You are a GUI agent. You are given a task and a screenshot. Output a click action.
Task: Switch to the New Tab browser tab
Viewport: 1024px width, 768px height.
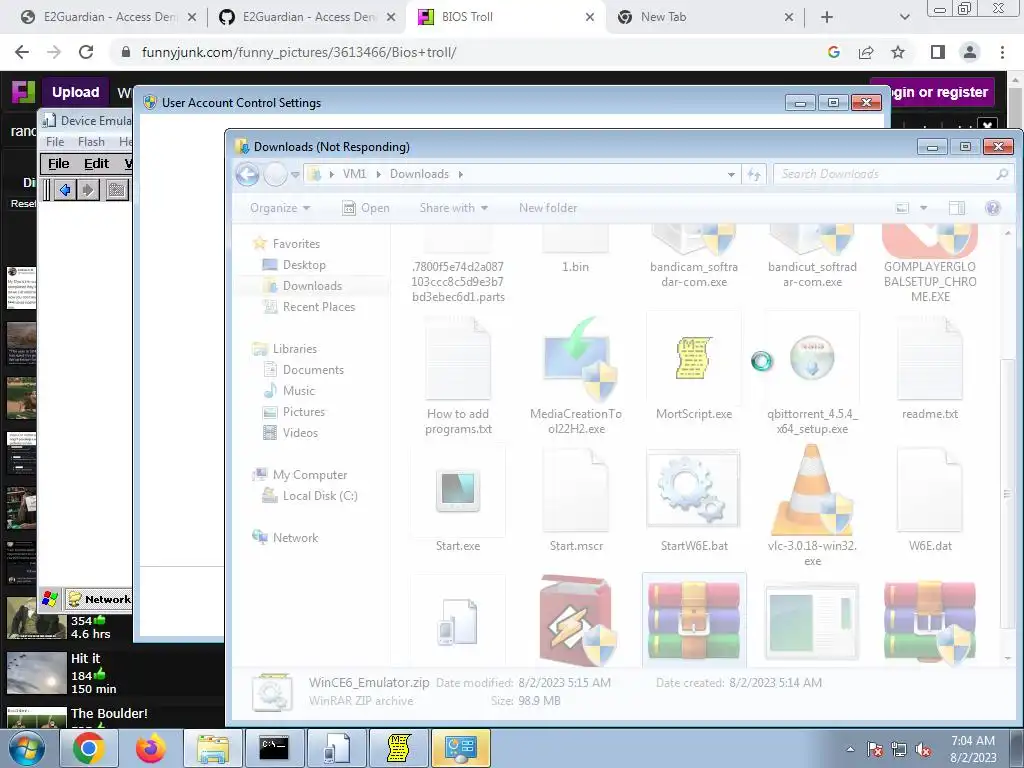pyautogui.click(x=705, y=17)
